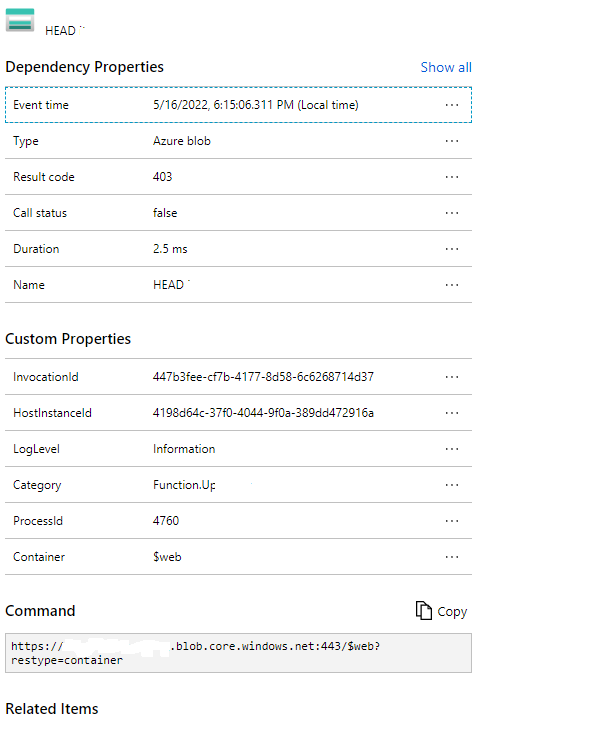Select the InvocationId GUID value
Screen dimensions: 611x729
[x=263, y=377]
